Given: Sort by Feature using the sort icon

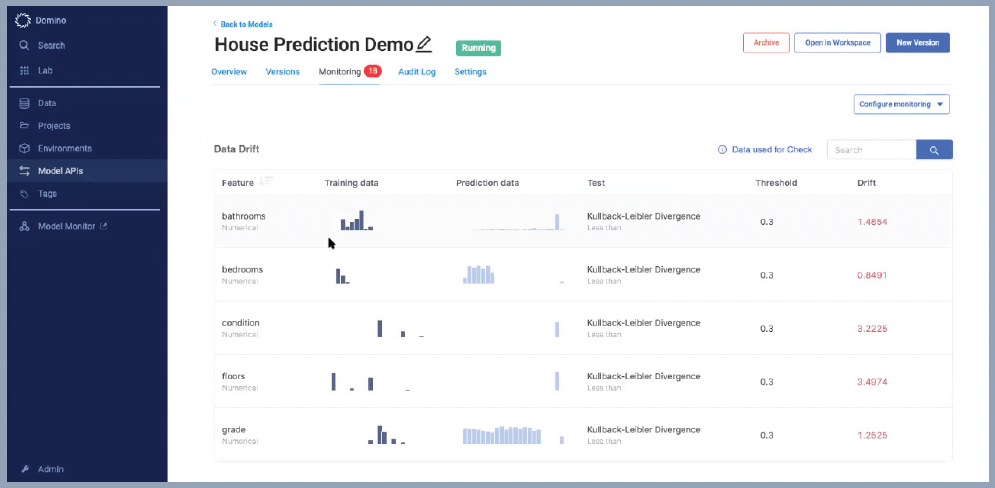Looking at the screenshot, I should click(266, 181).
